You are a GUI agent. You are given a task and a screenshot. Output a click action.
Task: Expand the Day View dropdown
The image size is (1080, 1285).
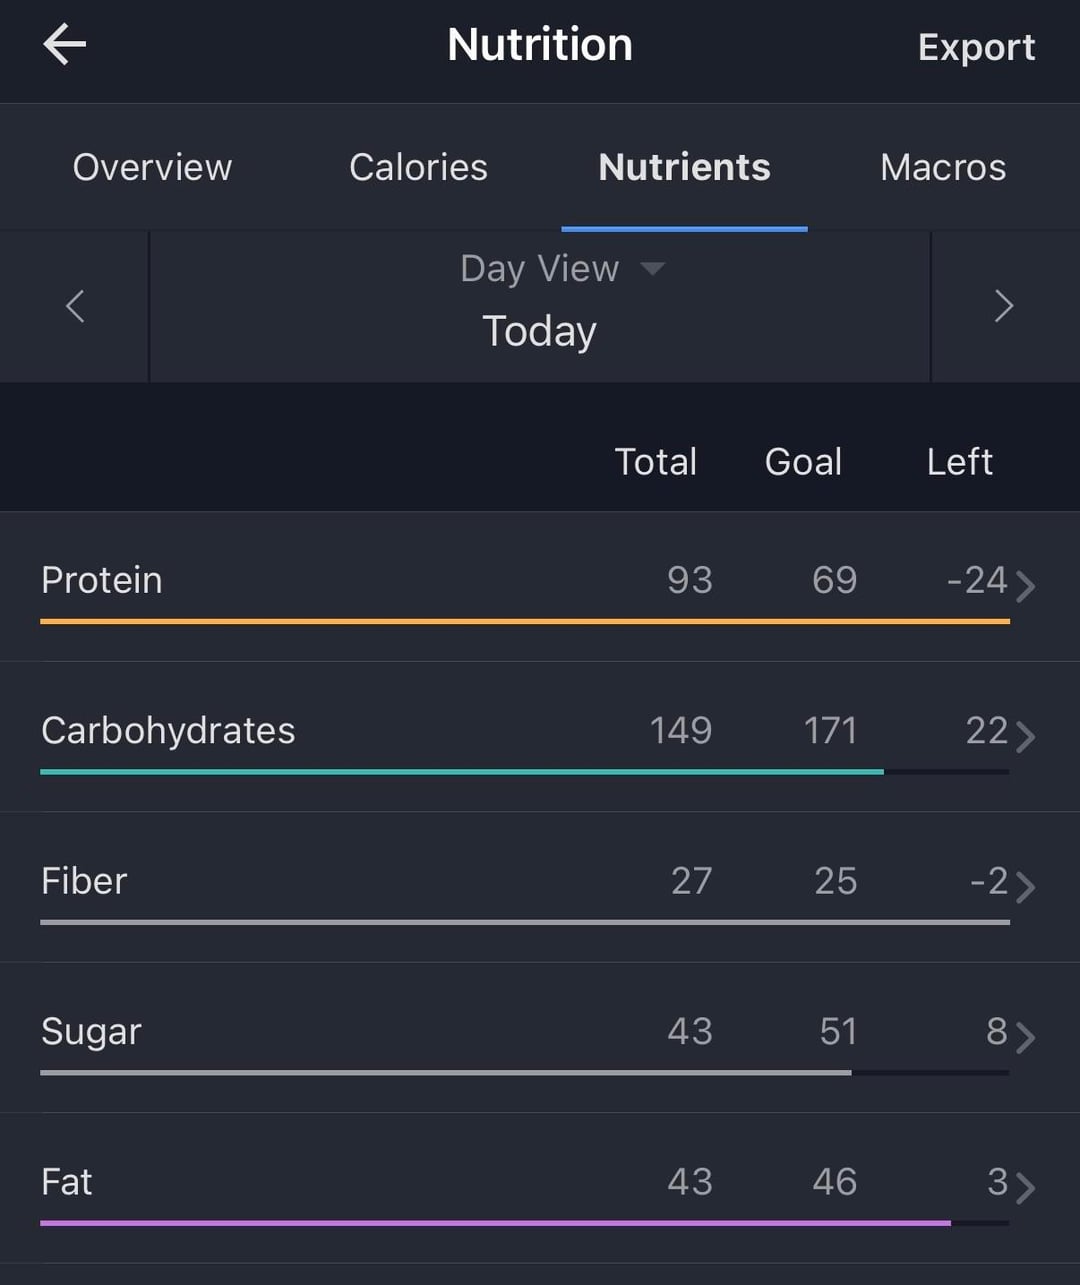click(x=540, y=268)
